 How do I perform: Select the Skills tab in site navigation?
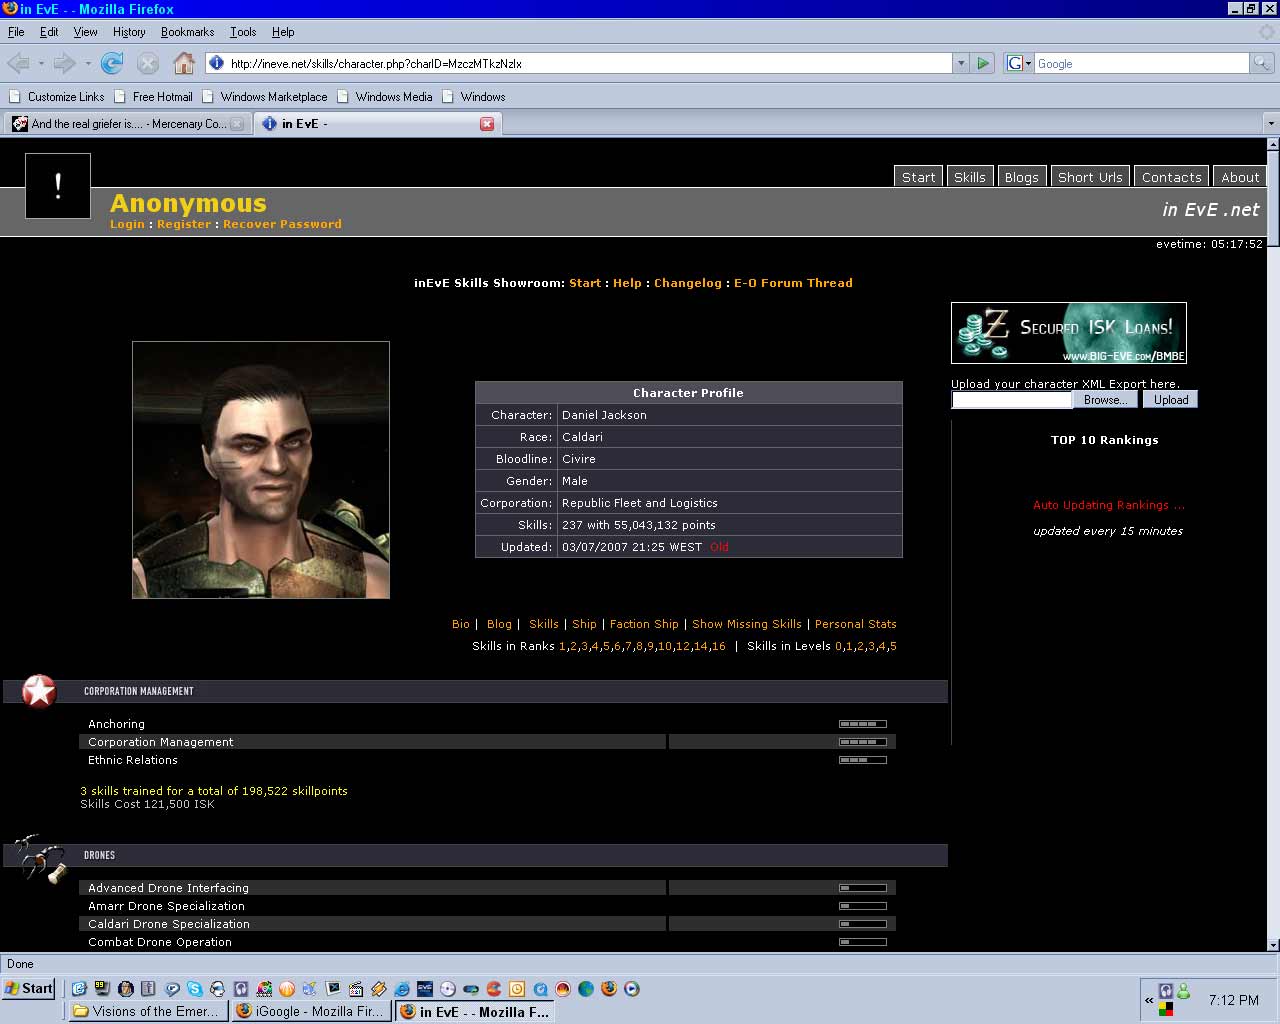pyautogui.click(x=969, y=177)
